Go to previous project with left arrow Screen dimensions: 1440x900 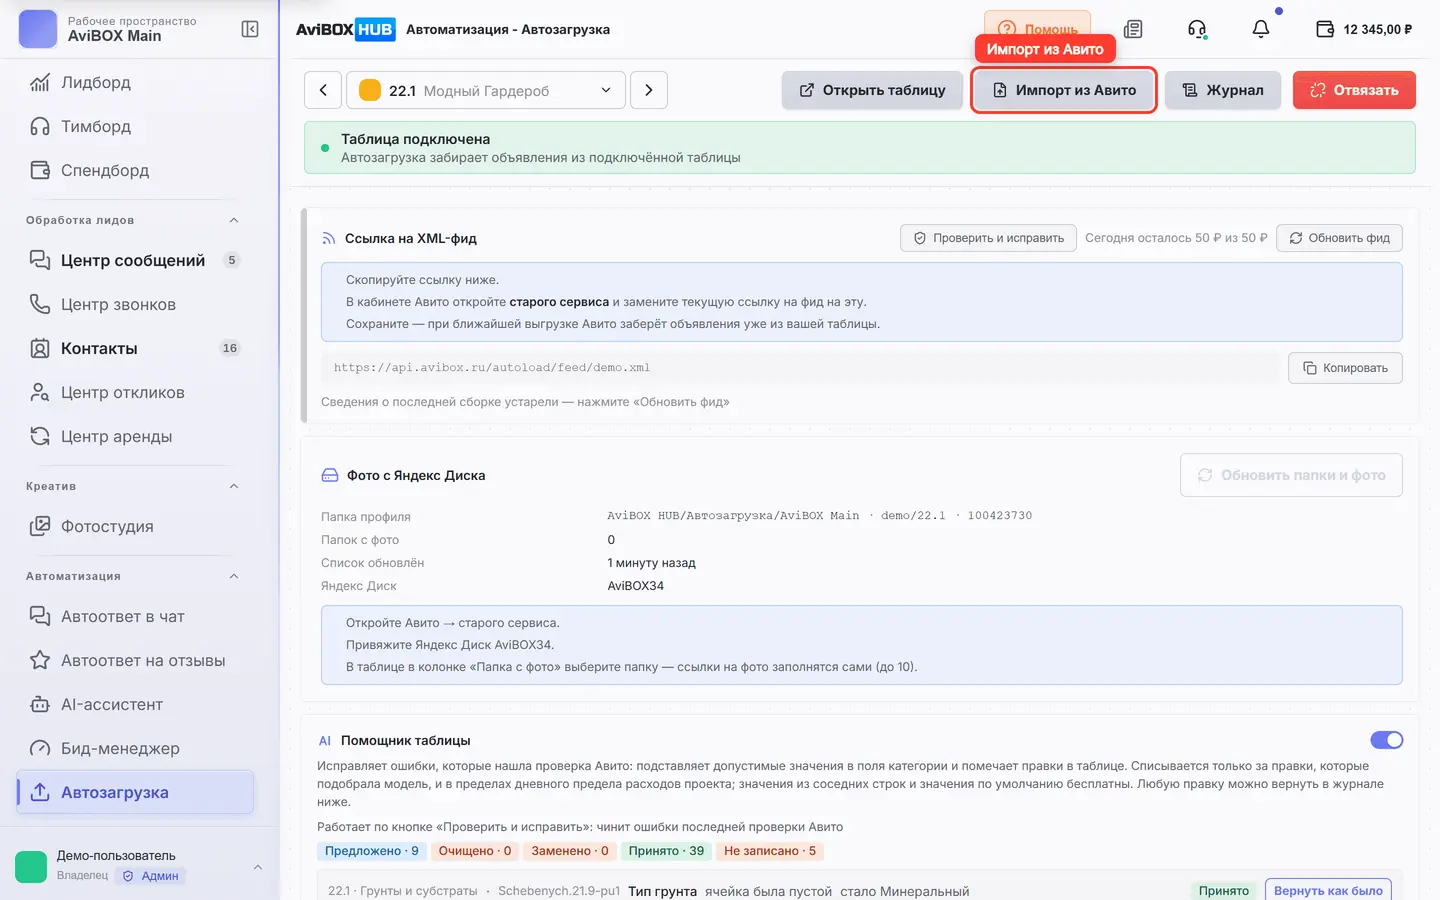tap(323, 90)
